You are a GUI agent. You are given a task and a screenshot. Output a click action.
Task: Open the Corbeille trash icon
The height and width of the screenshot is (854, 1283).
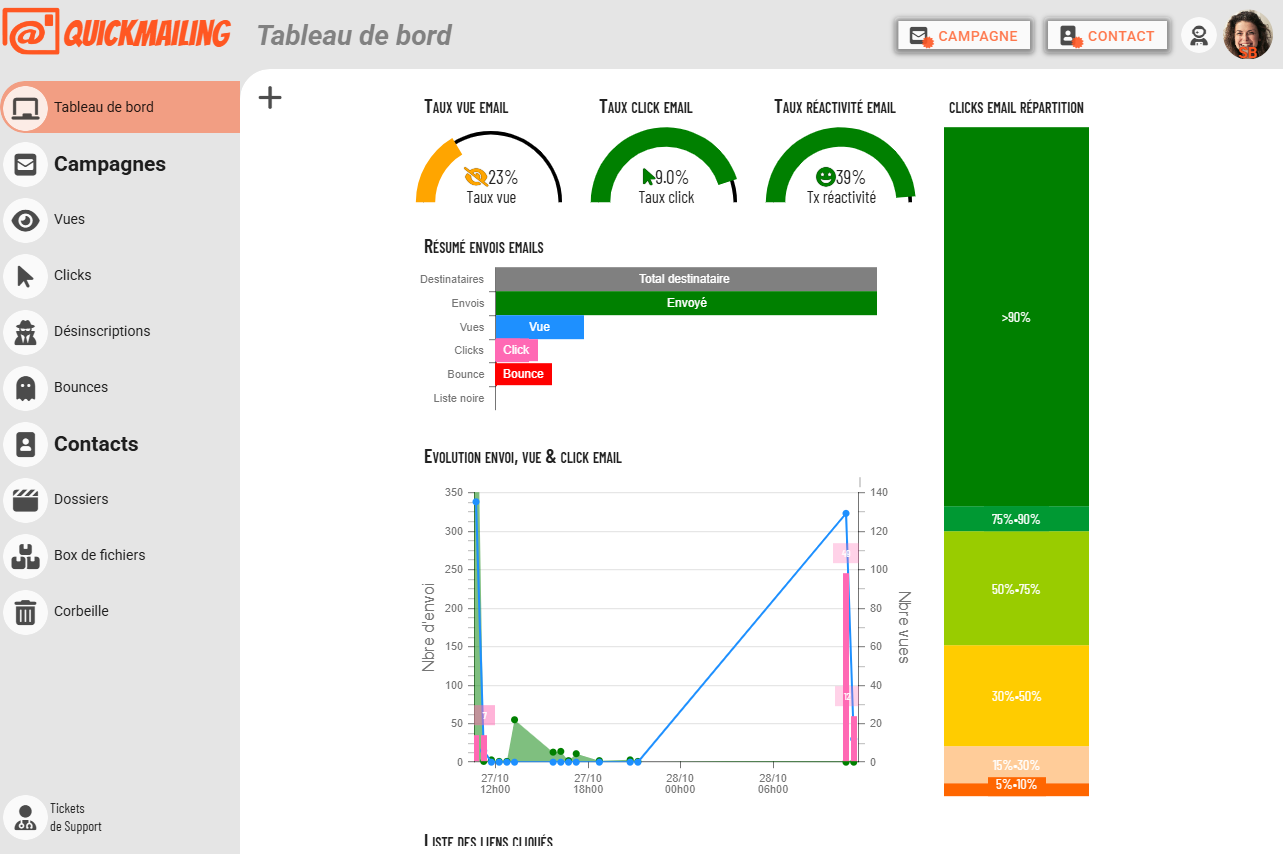click(x=26, y=612)
